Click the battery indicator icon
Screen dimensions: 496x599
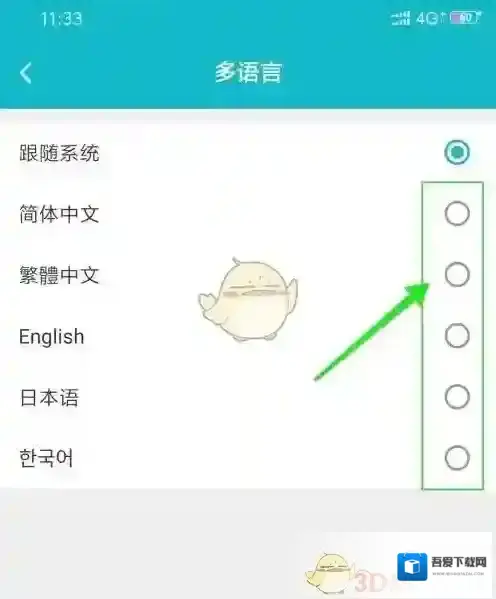click(465, 18)
